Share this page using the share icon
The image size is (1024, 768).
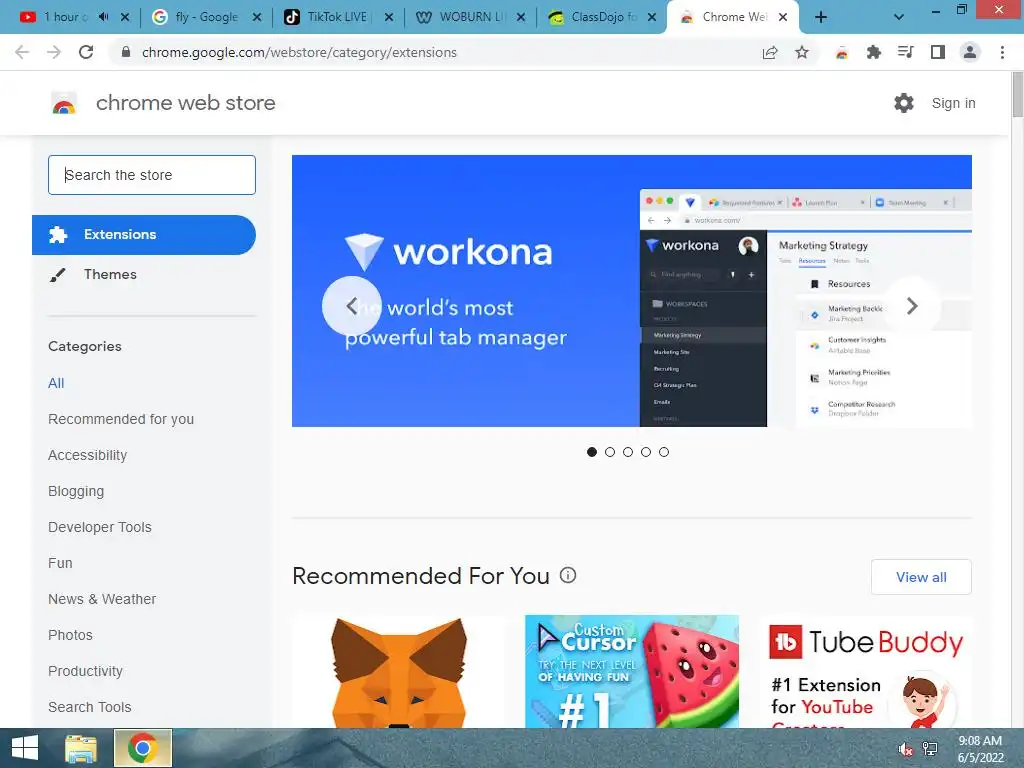coord(770,52)
